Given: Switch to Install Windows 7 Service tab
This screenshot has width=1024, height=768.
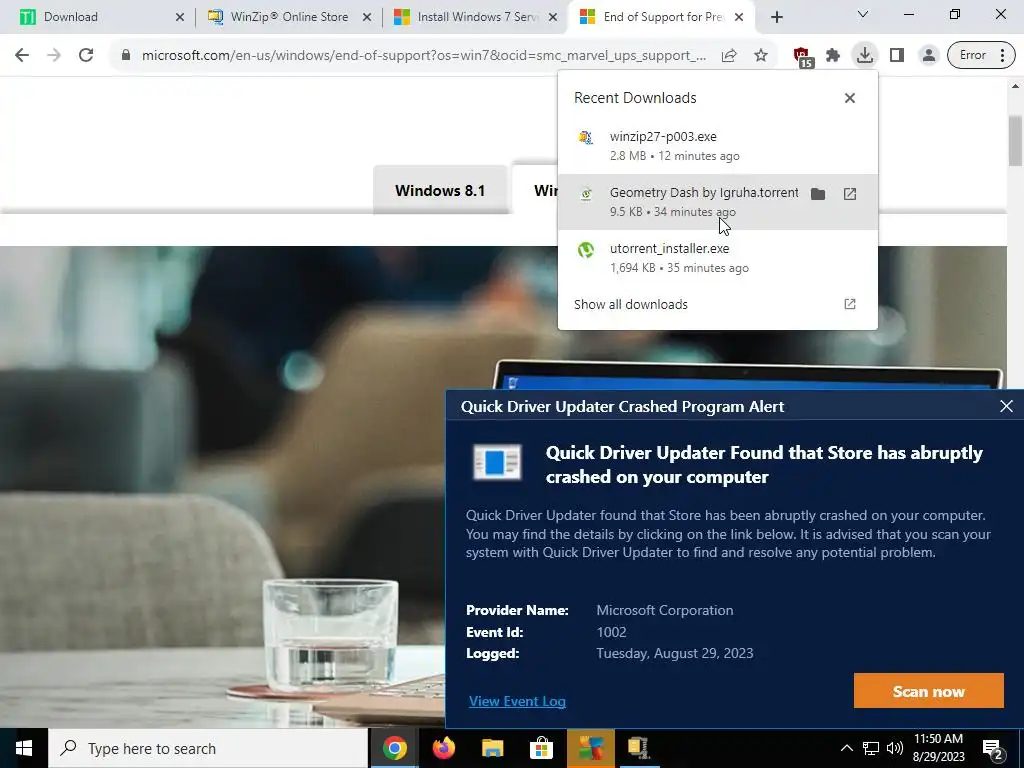Looking at the screenshot, I should tap(475, 17).
